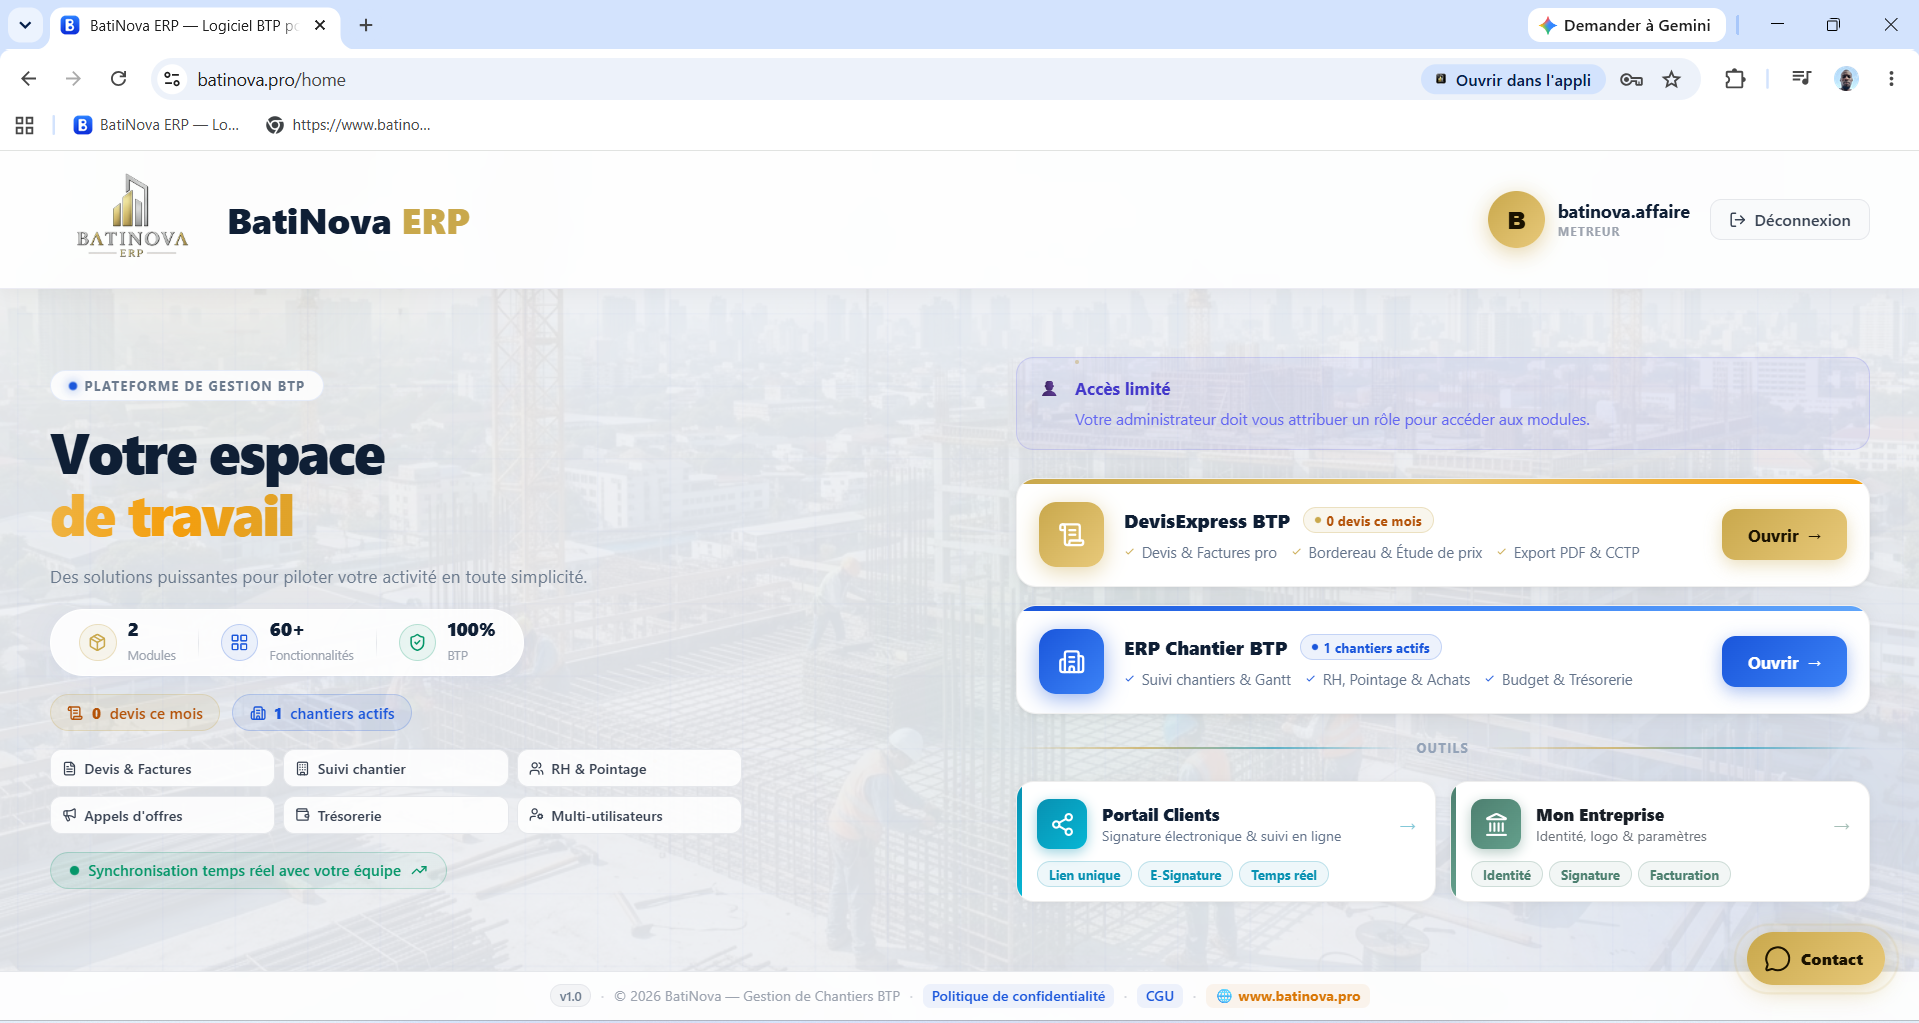The height and width of the screenshot is (1023, 1919).
Task: Open www.batinova.pro footer link
Action: pyautogui.click(x=1288, y=996)
